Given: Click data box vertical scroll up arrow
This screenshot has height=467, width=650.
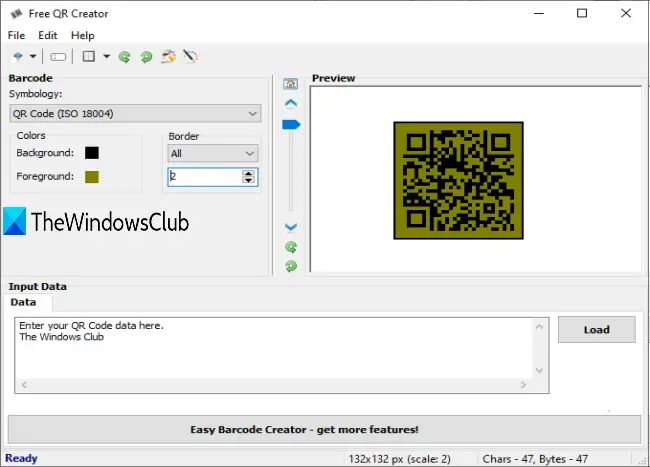Looking at the screenshot, I should [539, 327].
